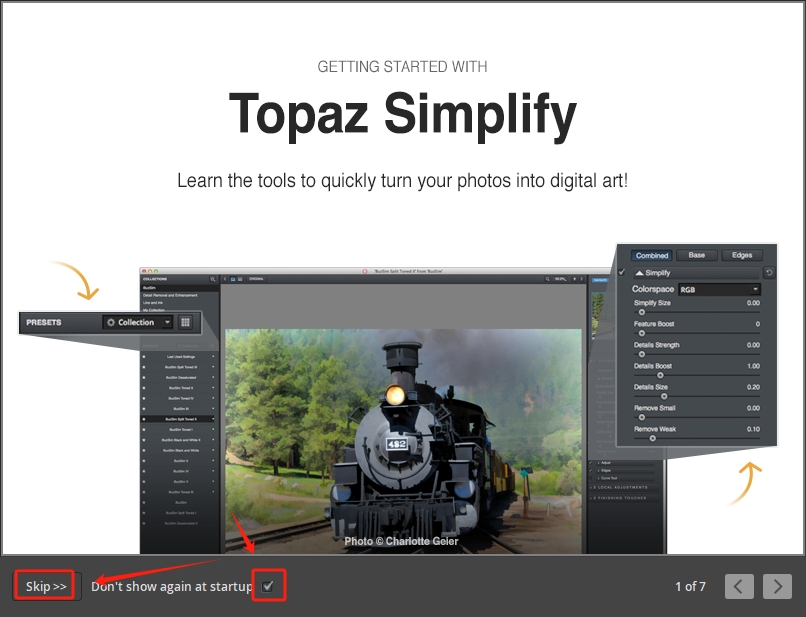Click the PRESETS label in the callout
Screen dimensions: 806x617
44,322
